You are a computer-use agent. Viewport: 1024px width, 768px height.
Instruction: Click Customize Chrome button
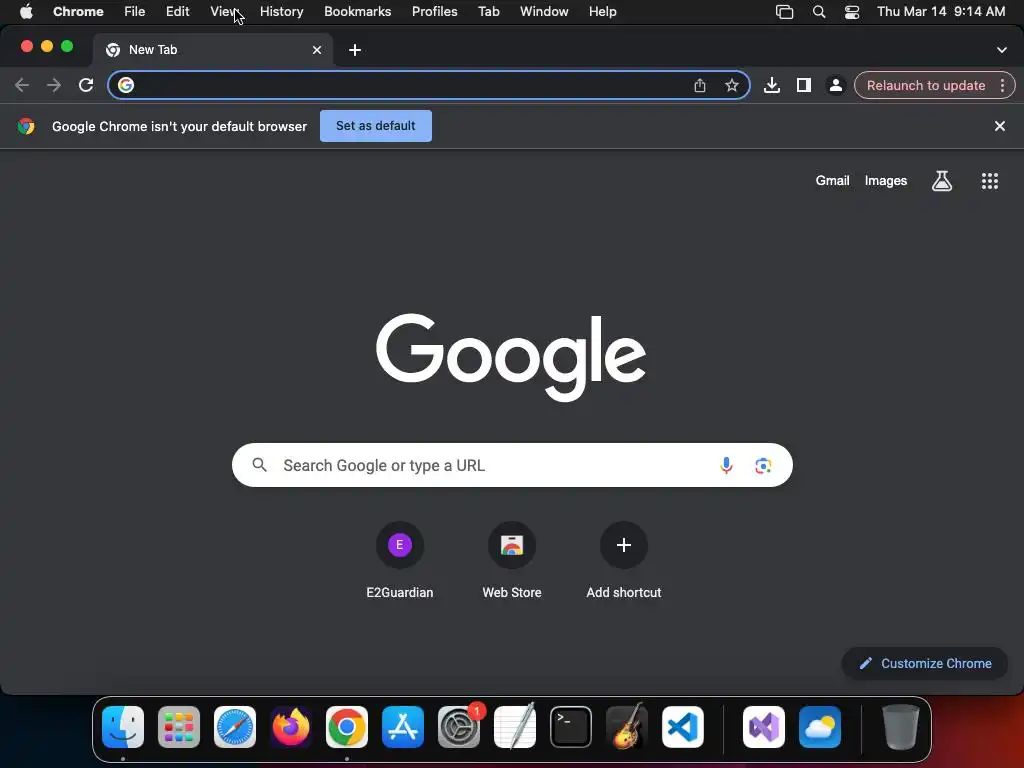(x=925, y=664)
